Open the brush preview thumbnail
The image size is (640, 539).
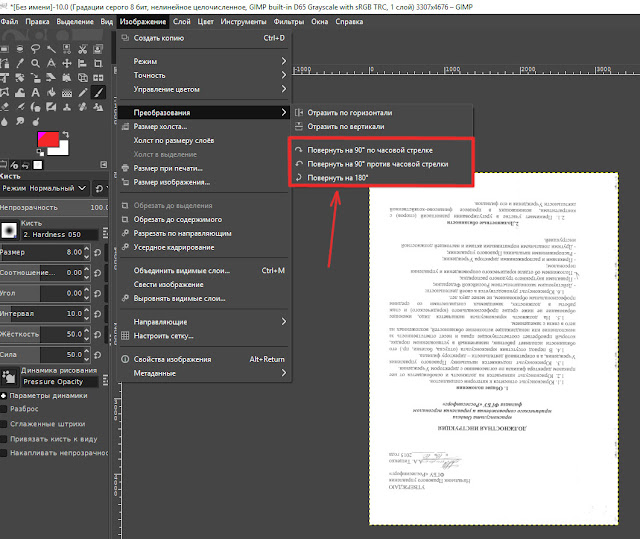(x=9, y=231)
